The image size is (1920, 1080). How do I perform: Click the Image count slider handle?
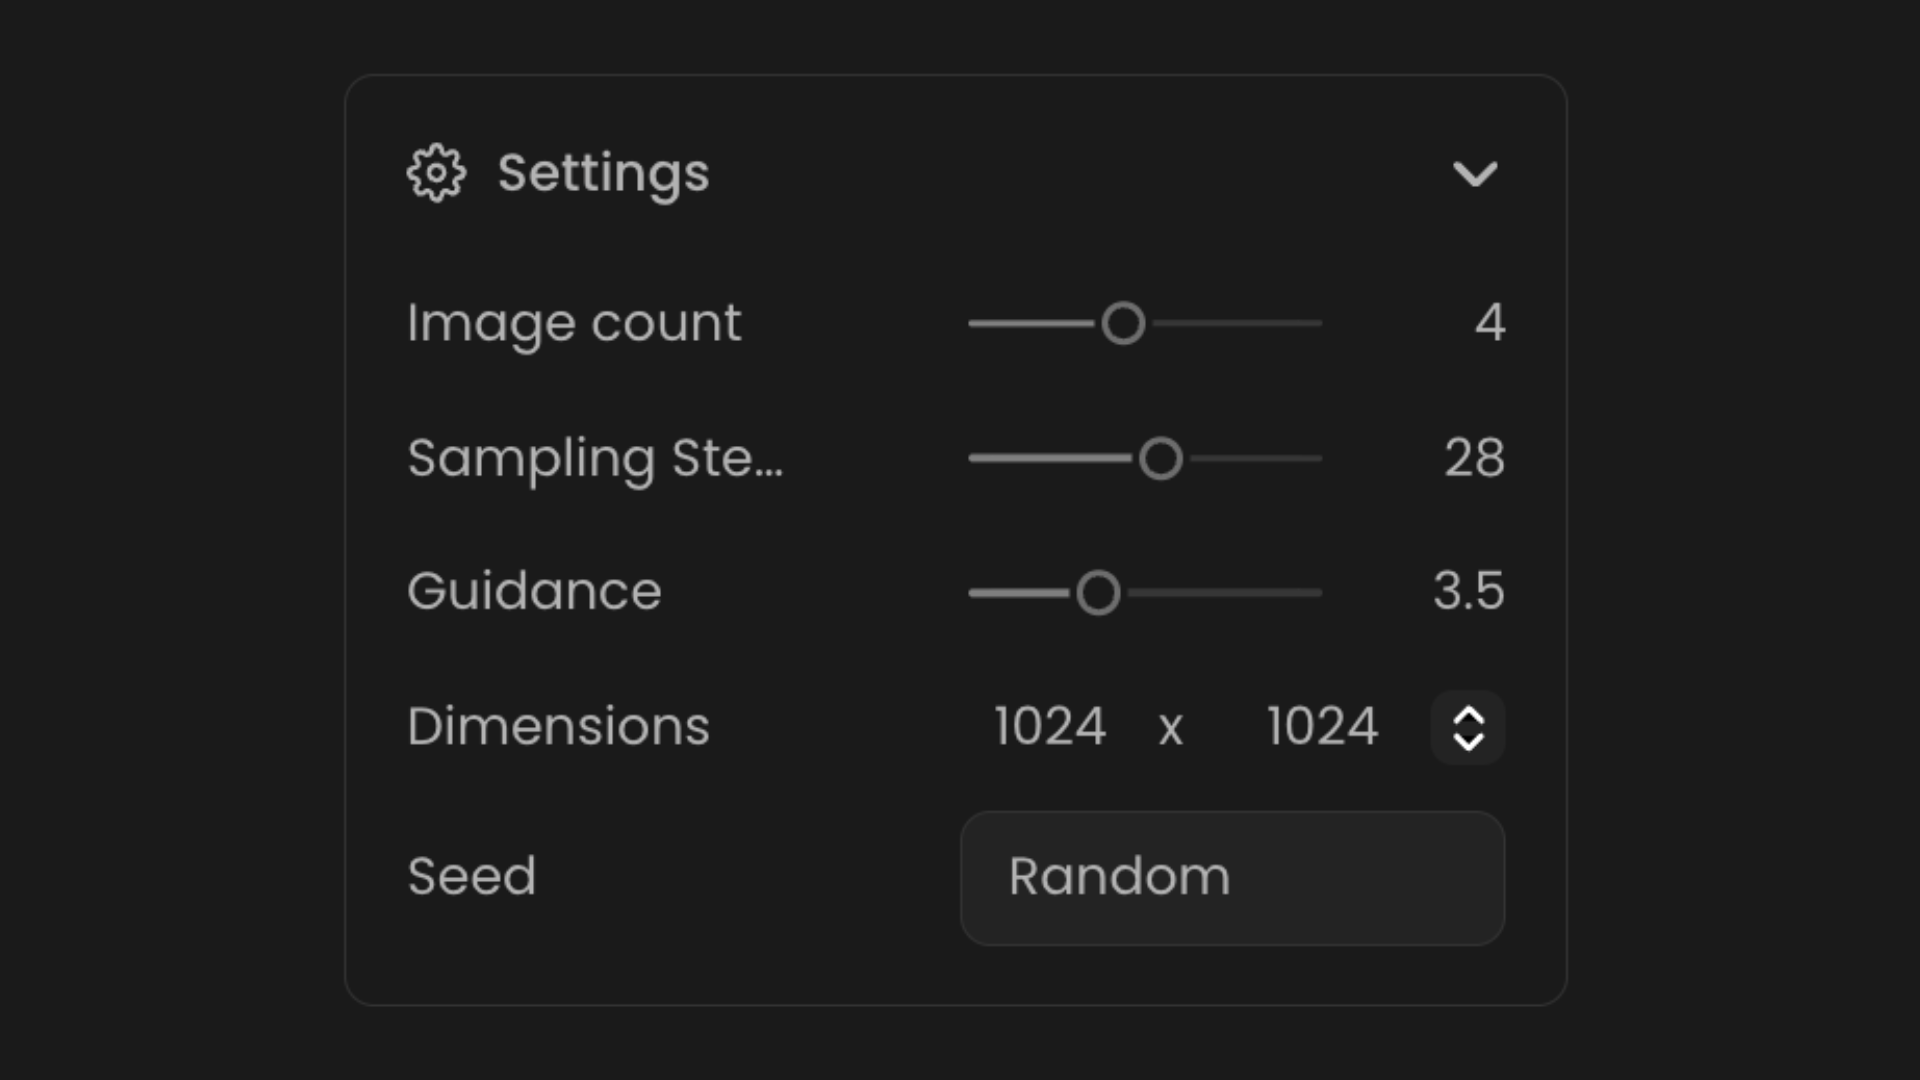point(1123,323)
